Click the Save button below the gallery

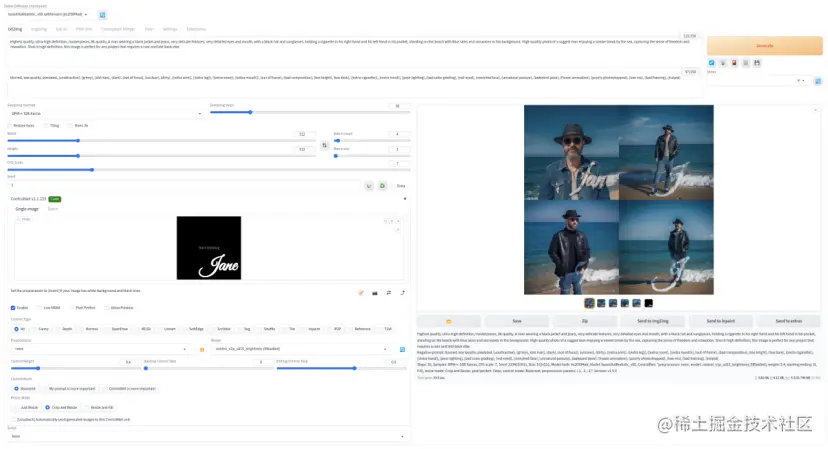click(x=517, y=321)
